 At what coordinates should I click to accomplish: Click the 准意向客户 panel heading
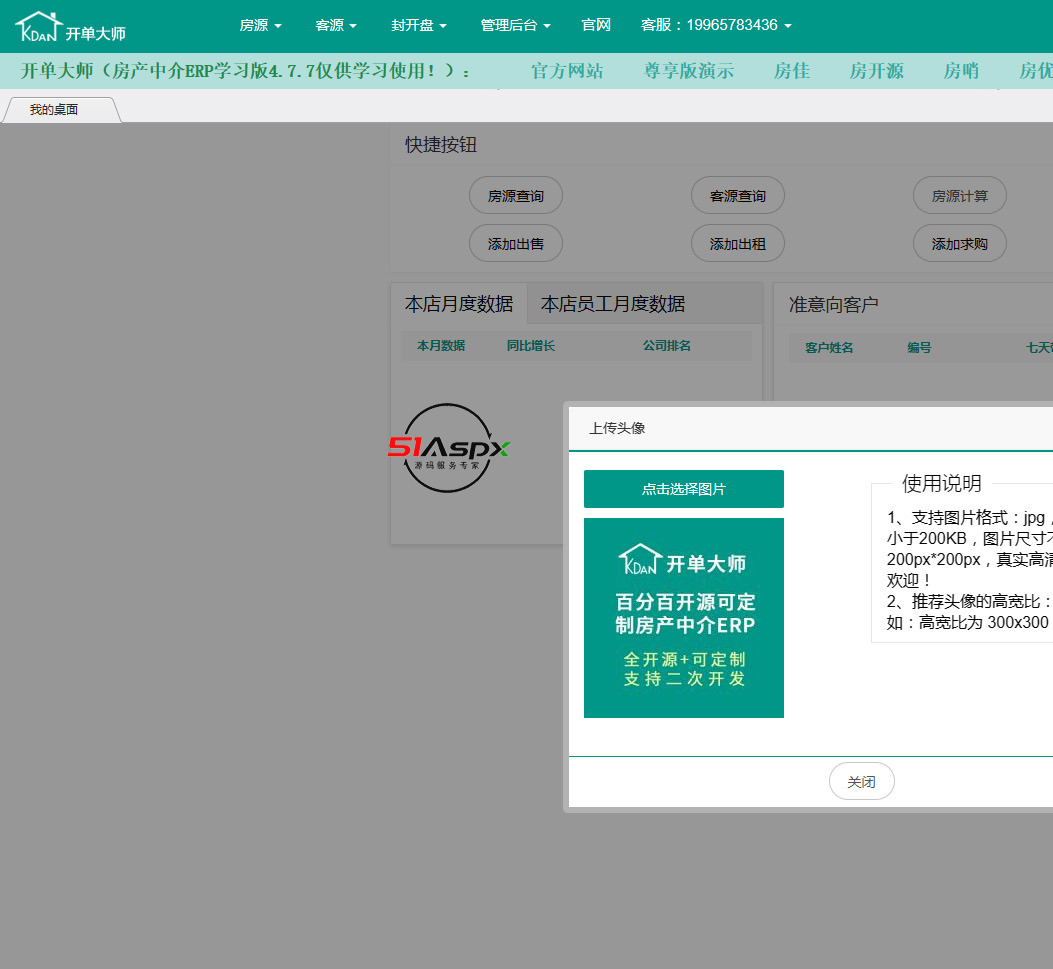pyautogui.click(x=833, y=304)
